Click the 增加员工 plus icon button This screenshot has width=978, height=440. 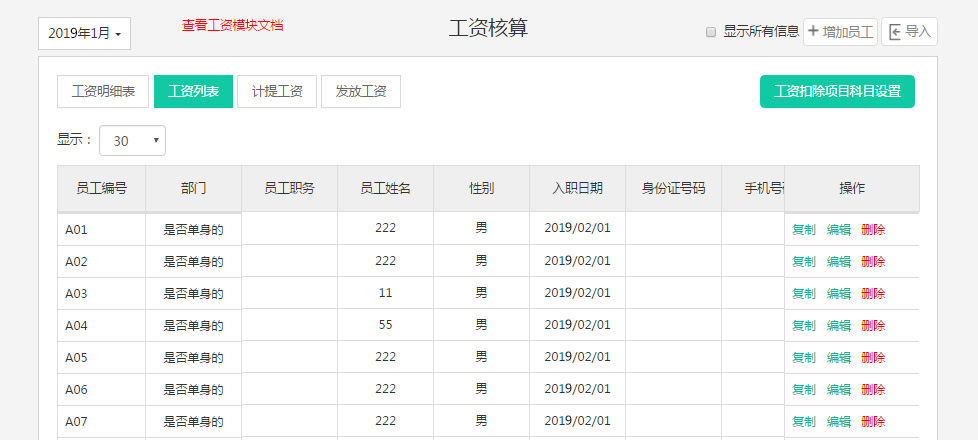click(840, 32)
